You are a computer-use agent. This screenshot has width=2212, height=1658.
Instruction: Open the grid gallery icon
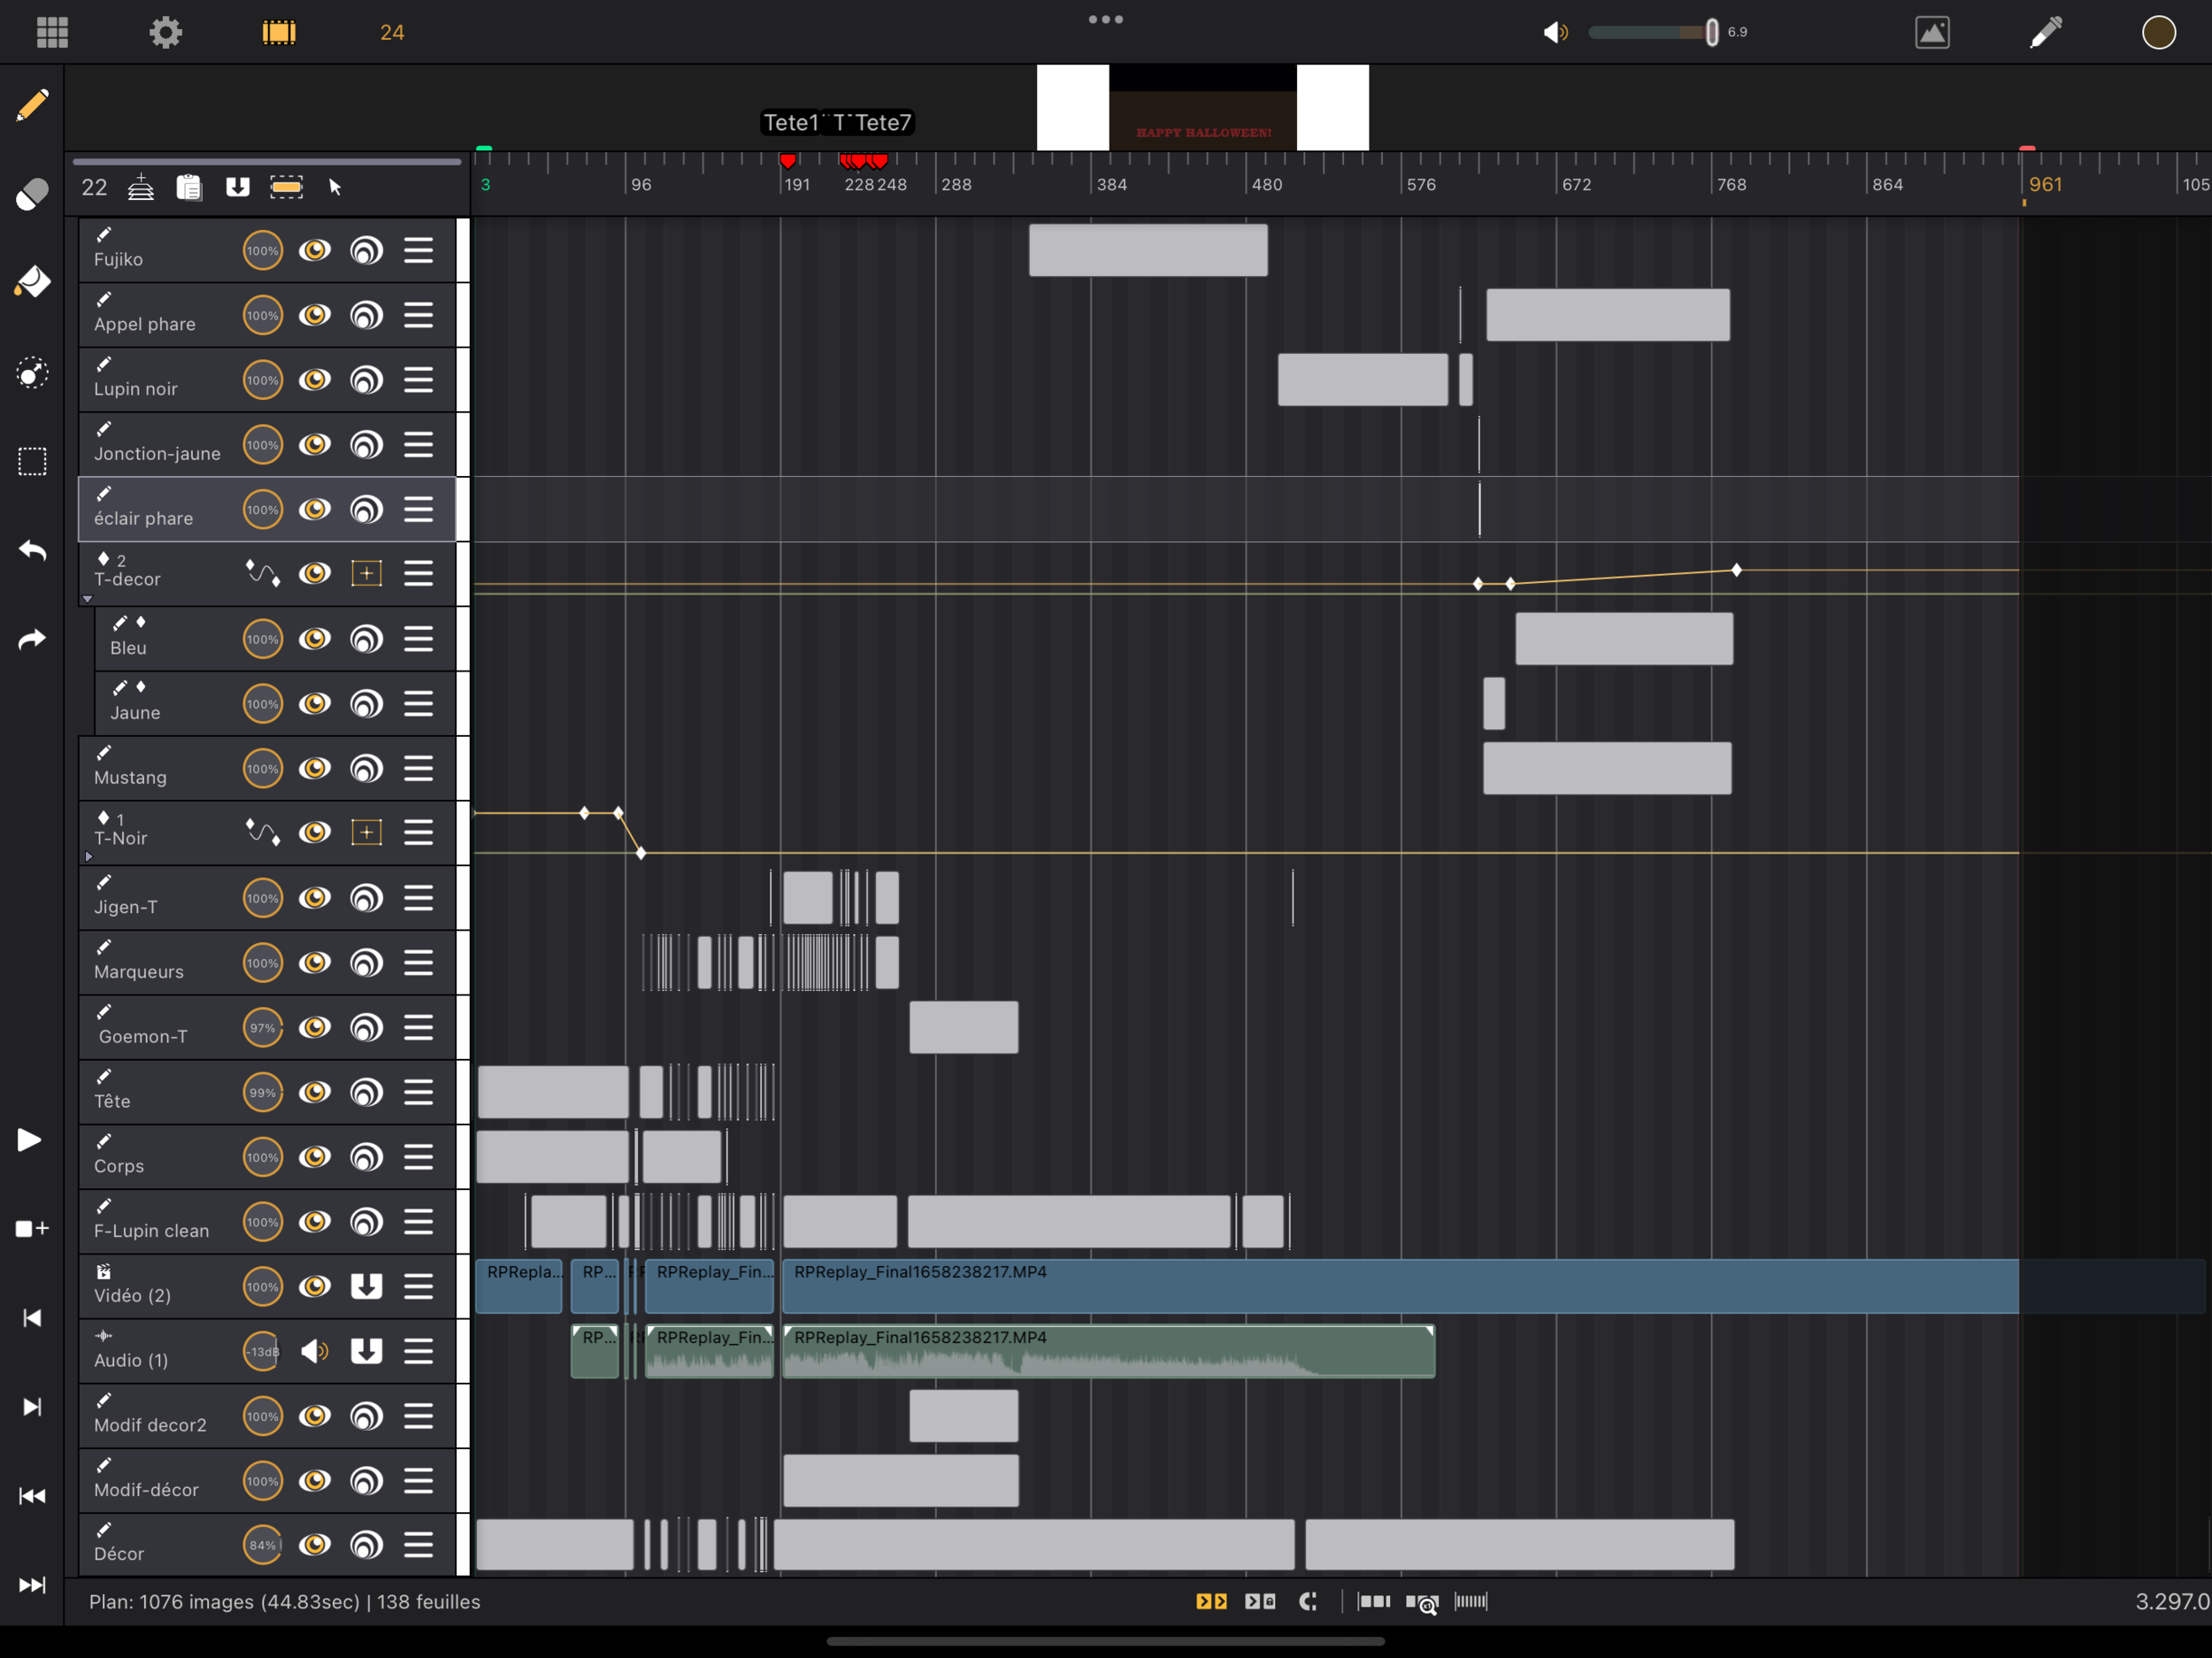point(52,32)
